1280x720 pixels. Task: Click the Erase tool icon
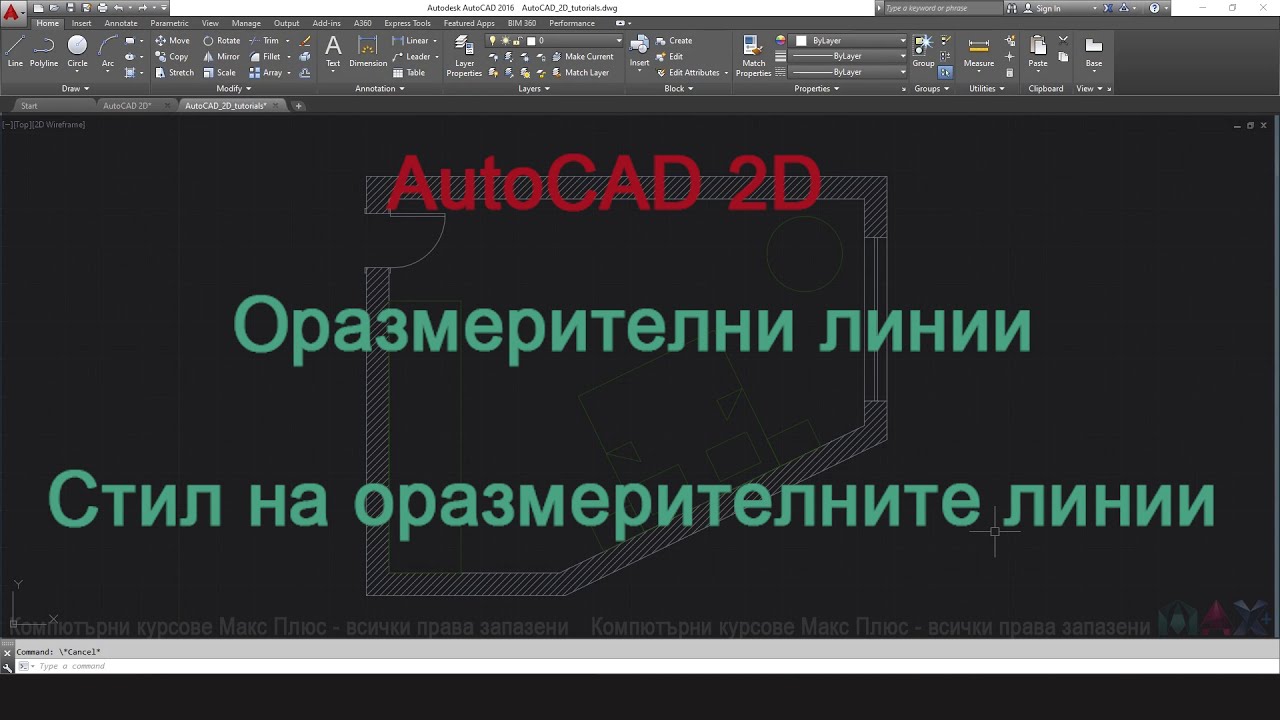coord(305,41)
